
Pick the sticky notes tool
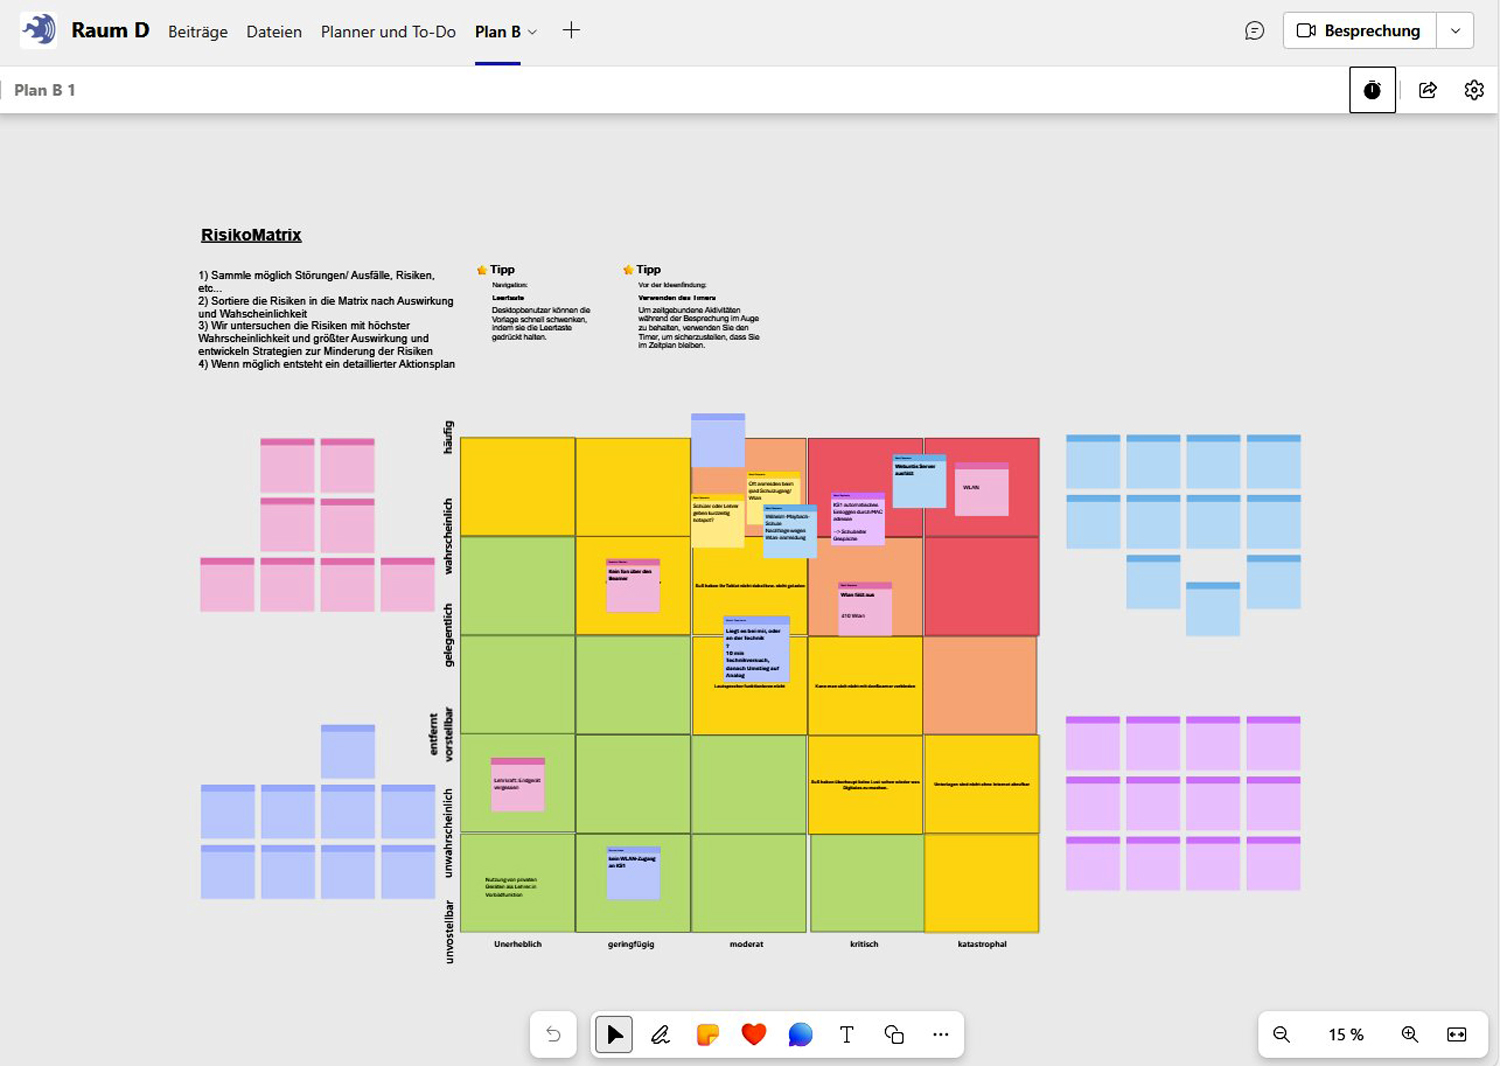707,1035
